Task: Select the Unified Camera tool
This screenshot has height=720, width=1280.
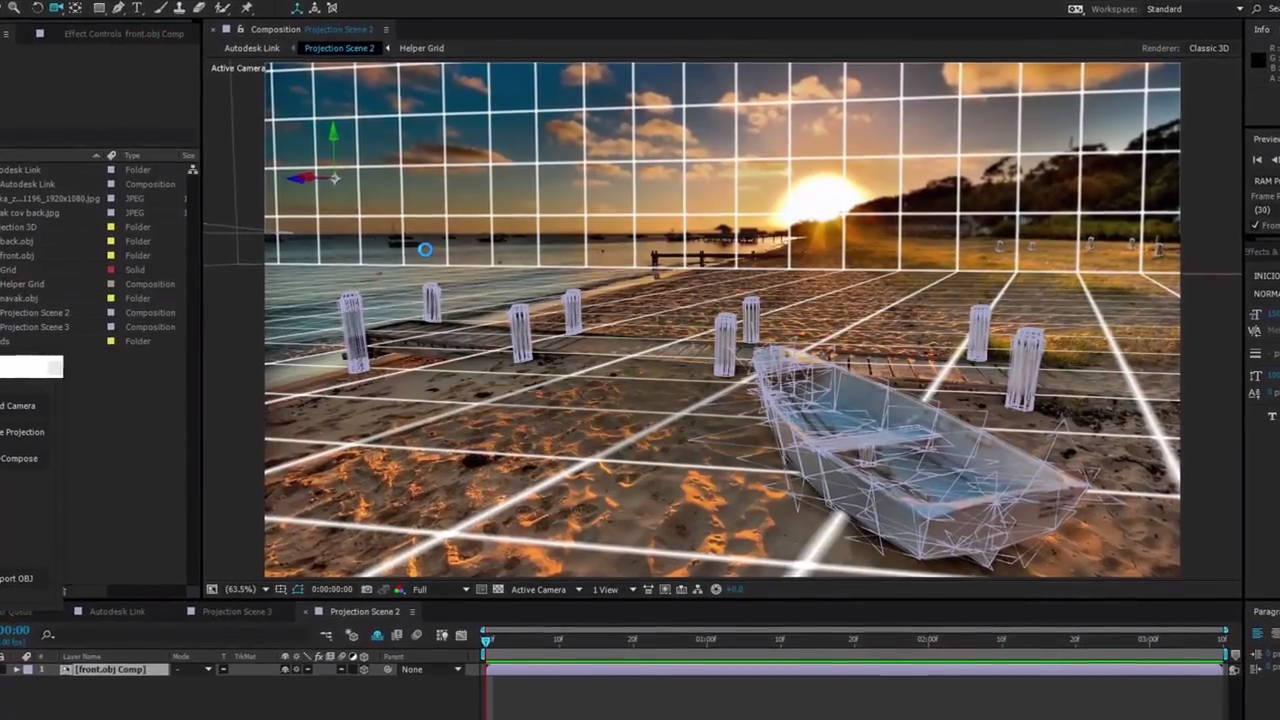Action: [x=56, y=7]
